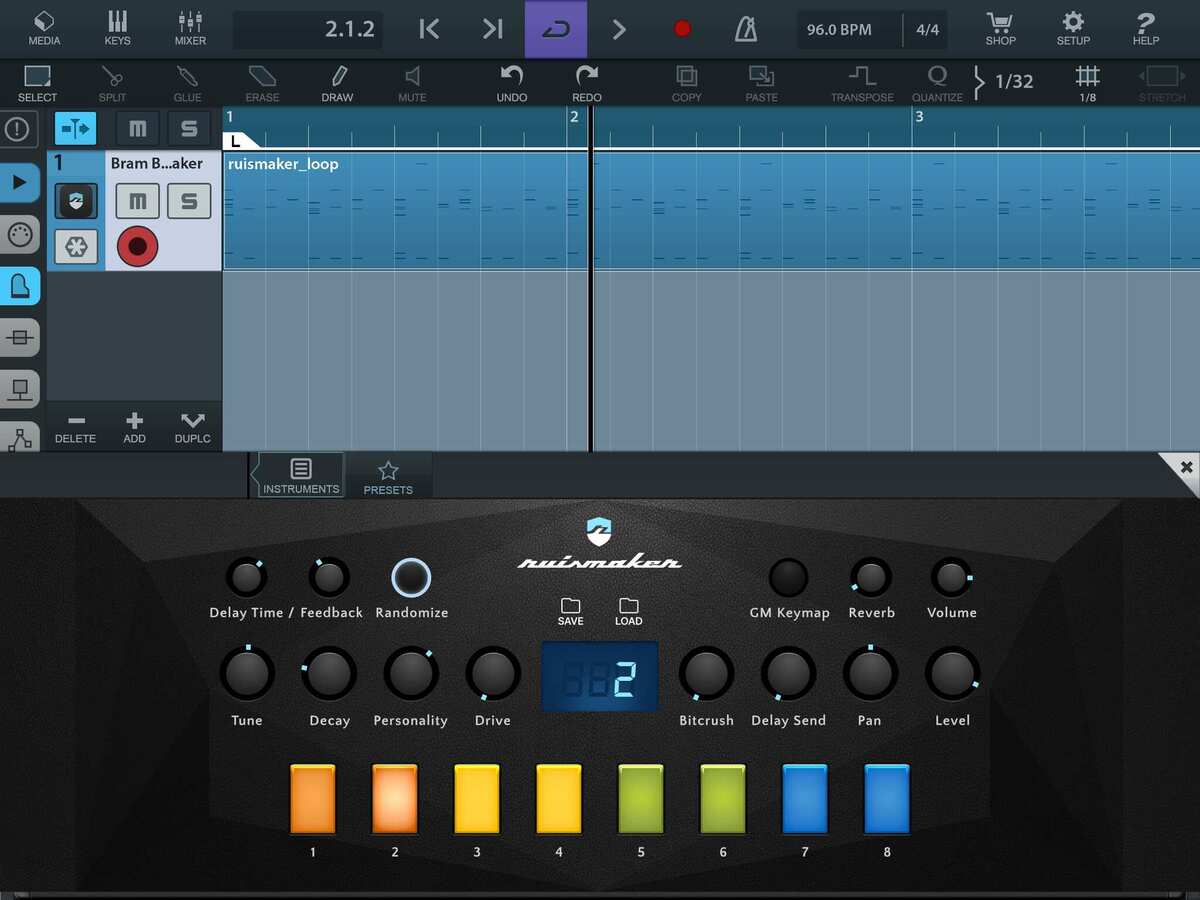The height and width of the screenshot is (900, 1200).
Task: Jump to the song start
Action: [429, 29]
